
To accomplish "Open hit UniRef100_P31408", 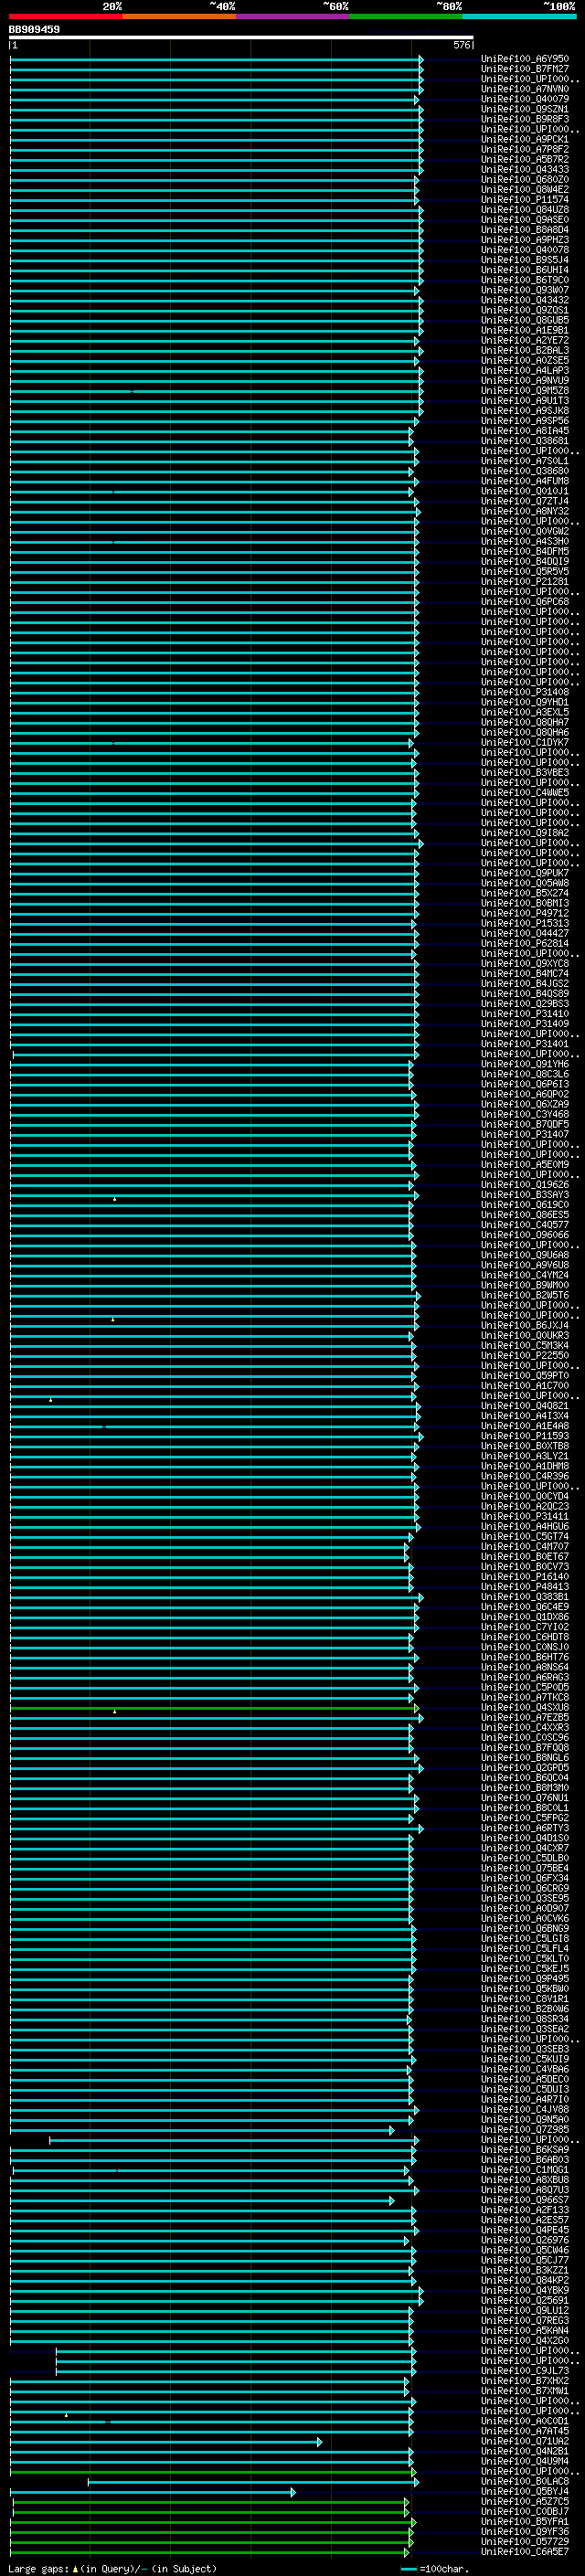I will [525, 692].
